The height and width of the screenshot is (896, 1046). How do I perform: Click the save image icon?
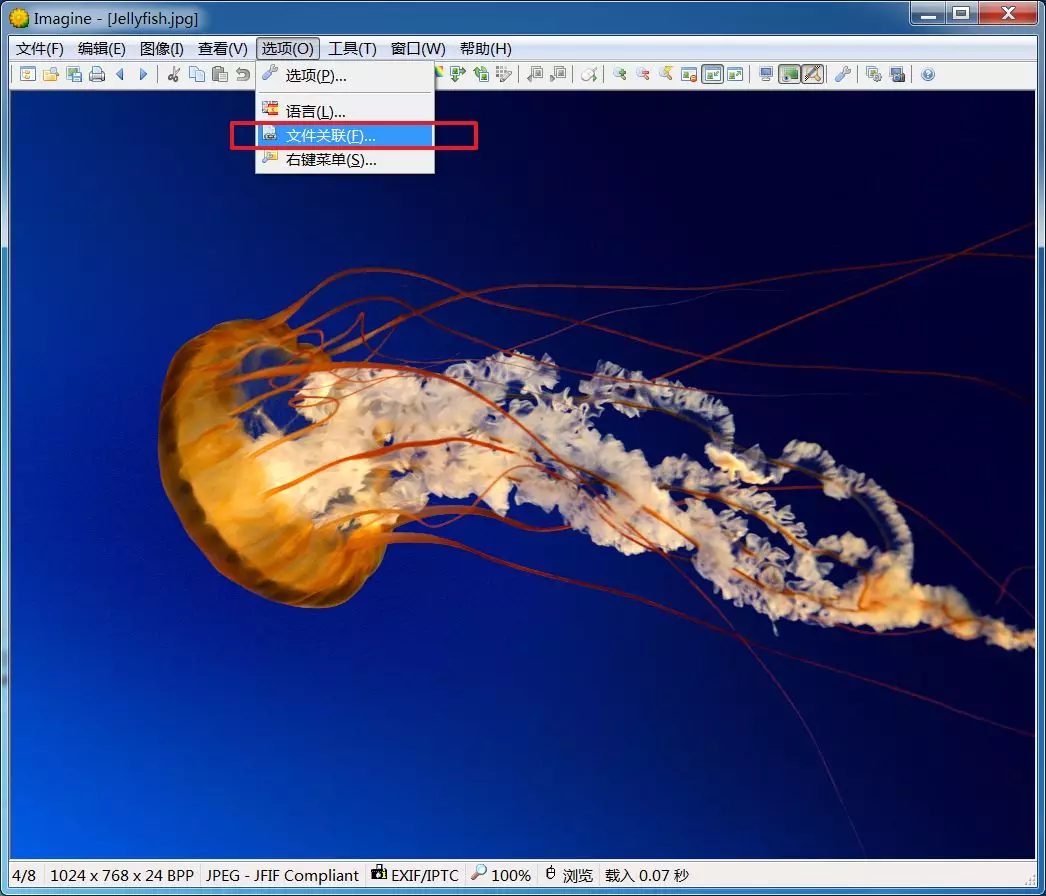pyautogui.click(x=74, y=75)
